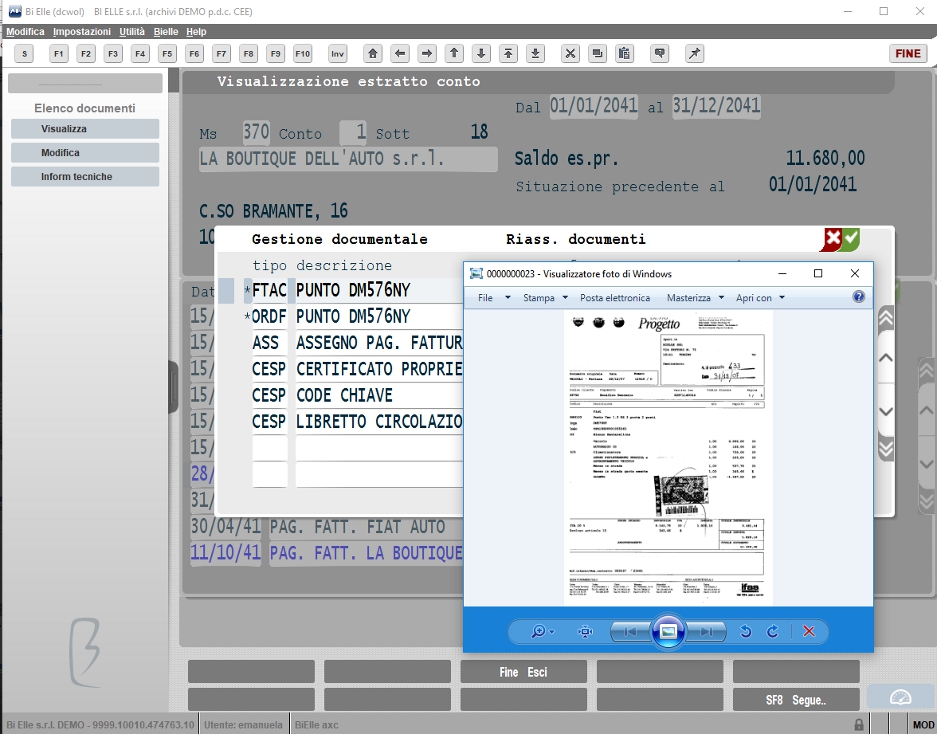This screenshot has width=937, height=734.
Task: Click the Dal date field 01/01/2041
Action: click(593, 106)
